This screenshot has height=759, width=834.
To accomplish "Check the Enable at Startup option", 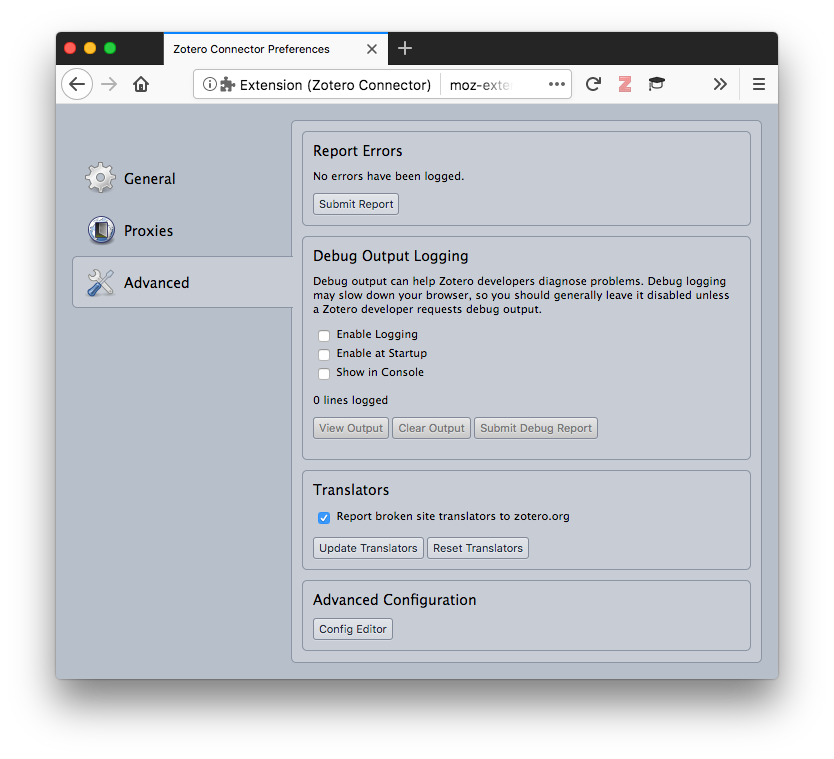I will pos(324,354).
